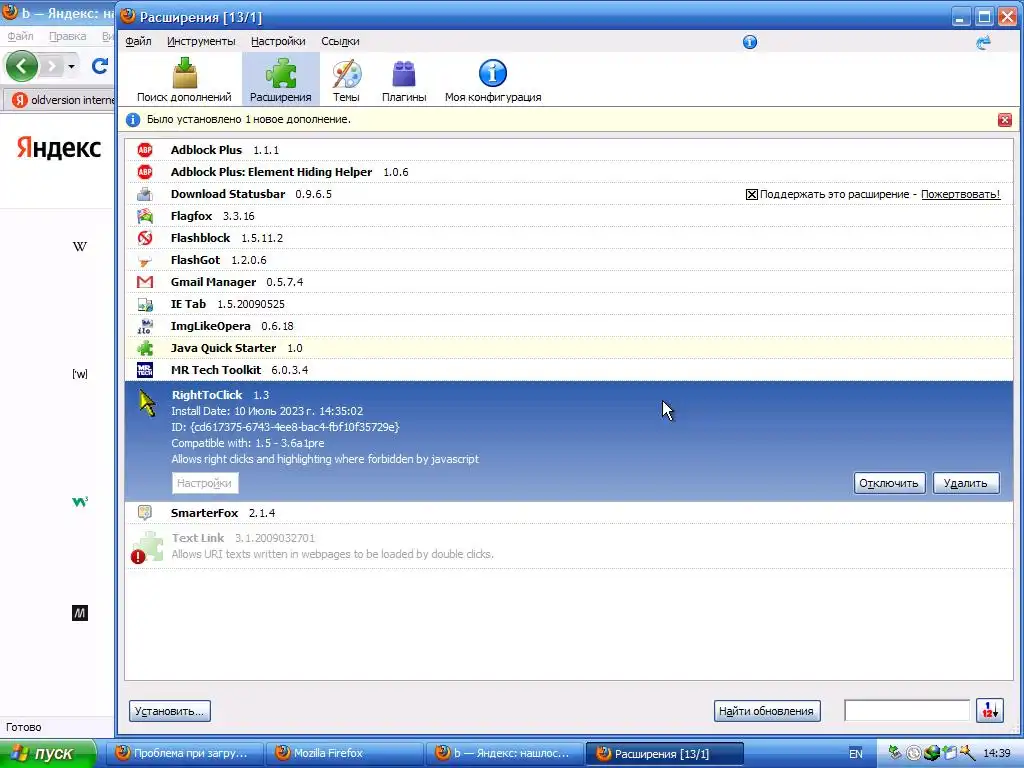Click the RightToClick yellow cursor icon
This screenshot has height=768, width=1024.
pyautogui.click(x=147, y=403)
